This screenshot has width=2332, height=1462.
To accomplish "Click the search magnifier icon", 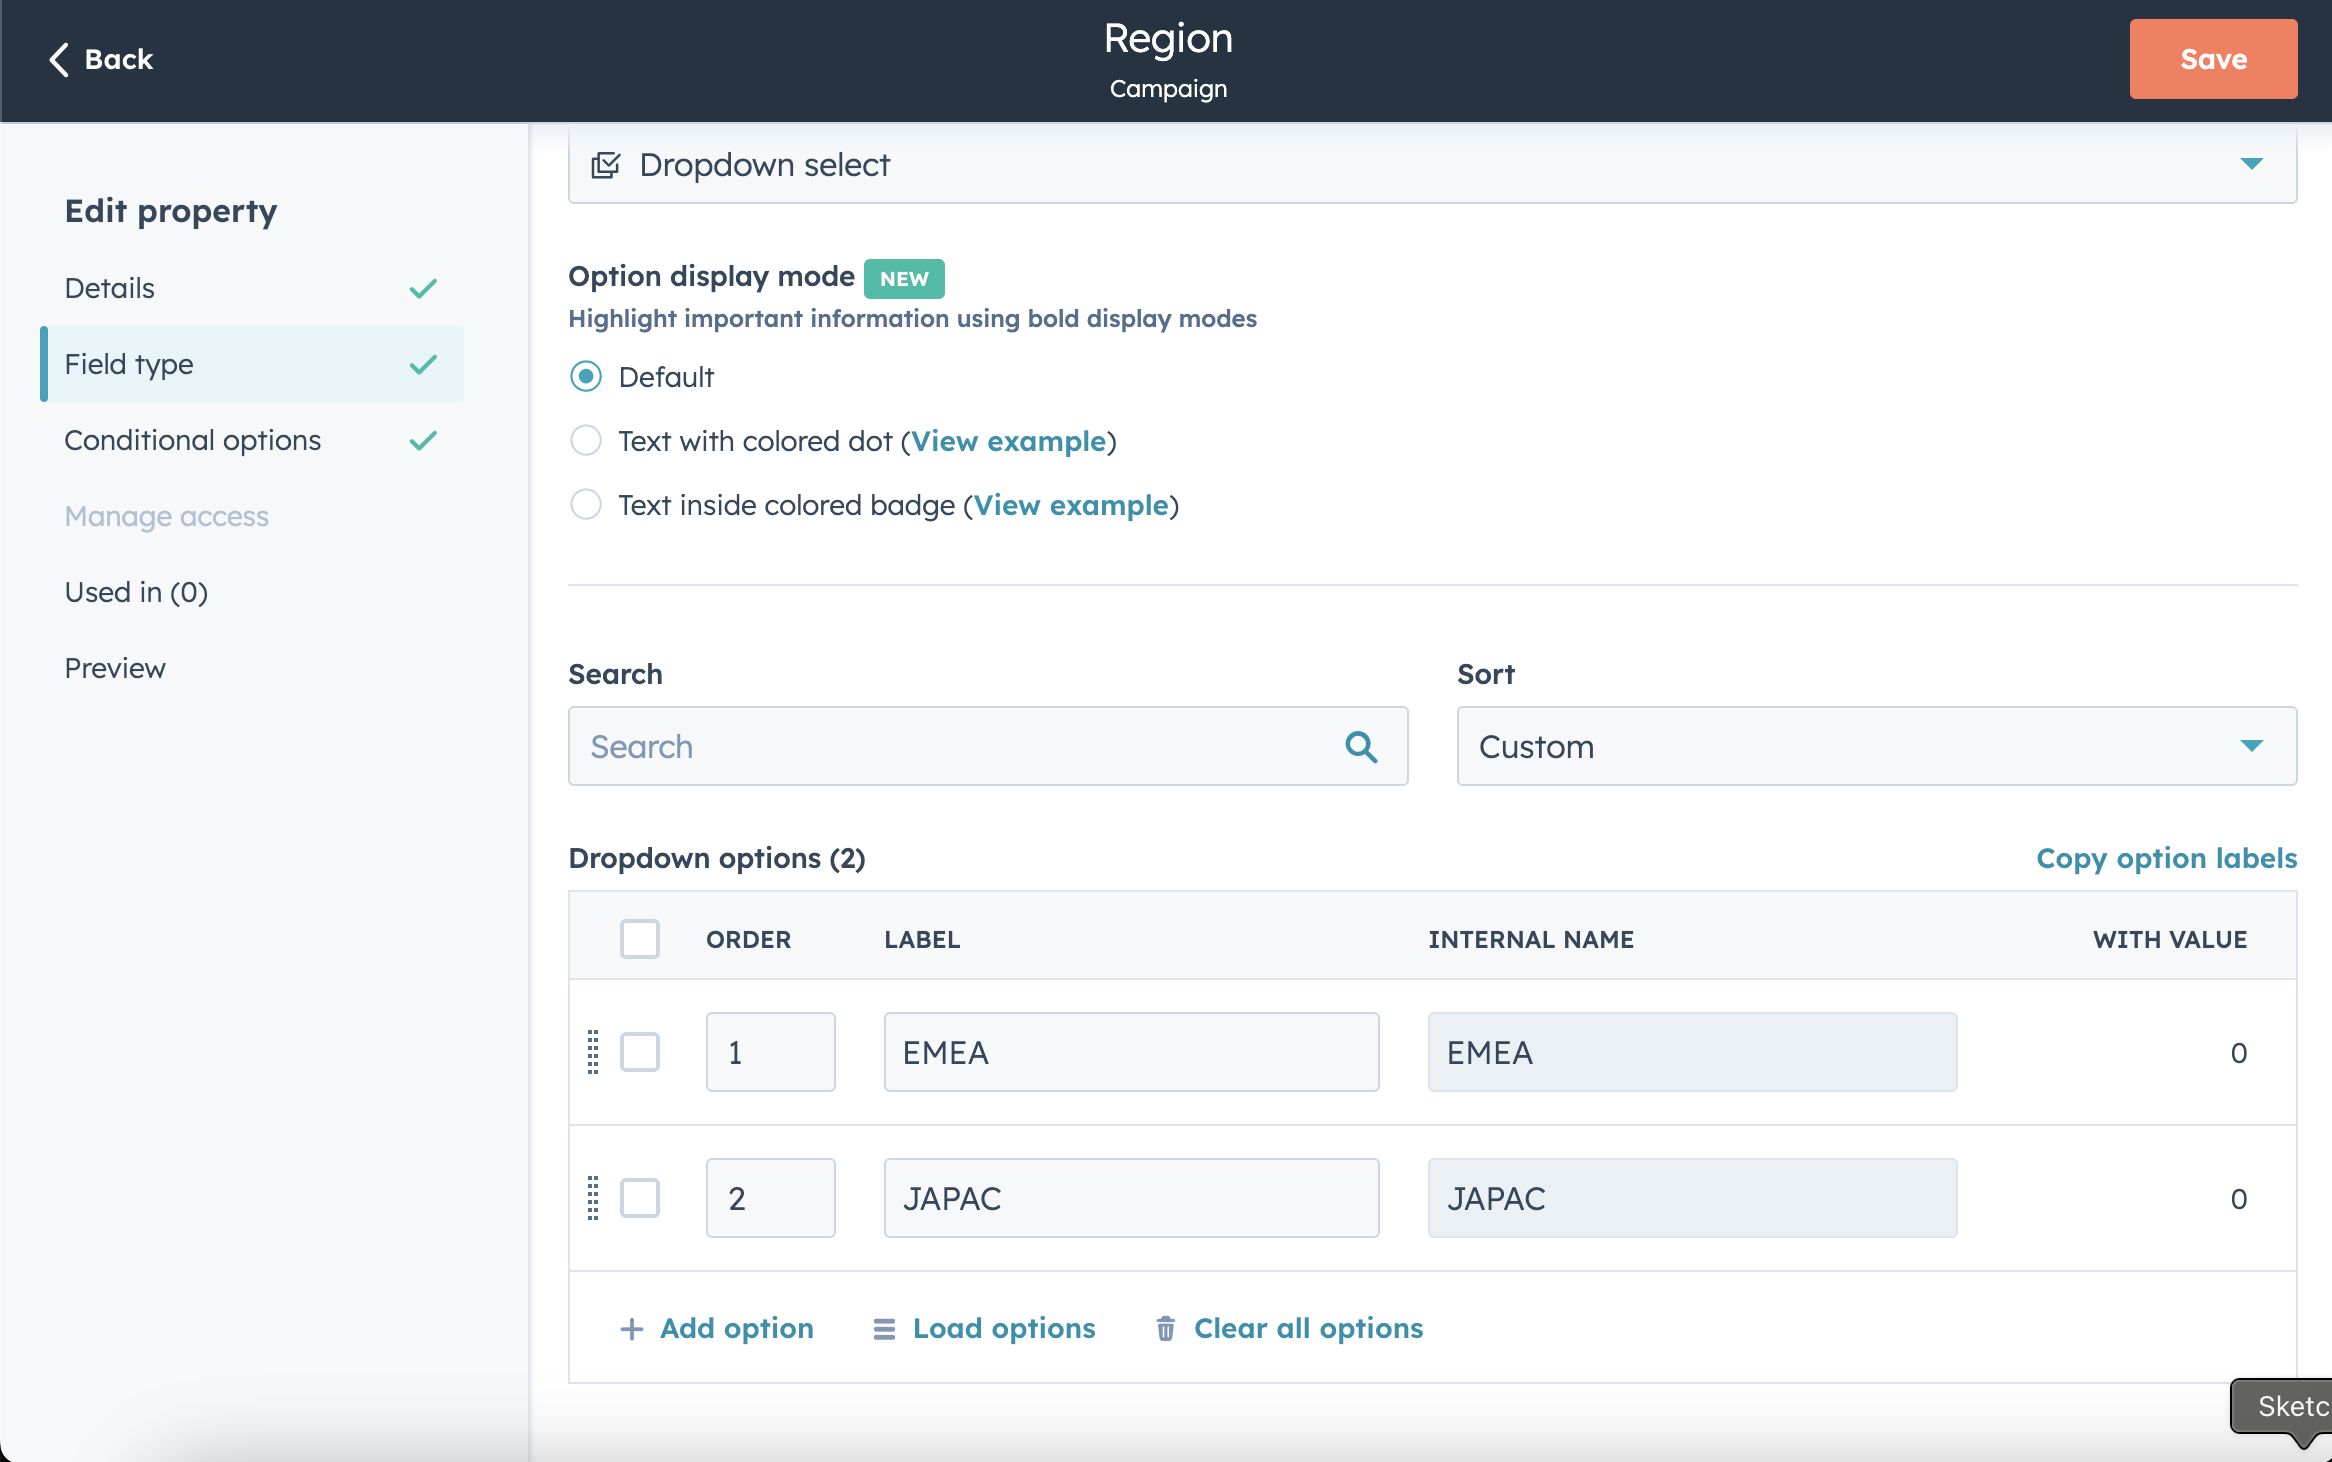I will (1360, 746).
